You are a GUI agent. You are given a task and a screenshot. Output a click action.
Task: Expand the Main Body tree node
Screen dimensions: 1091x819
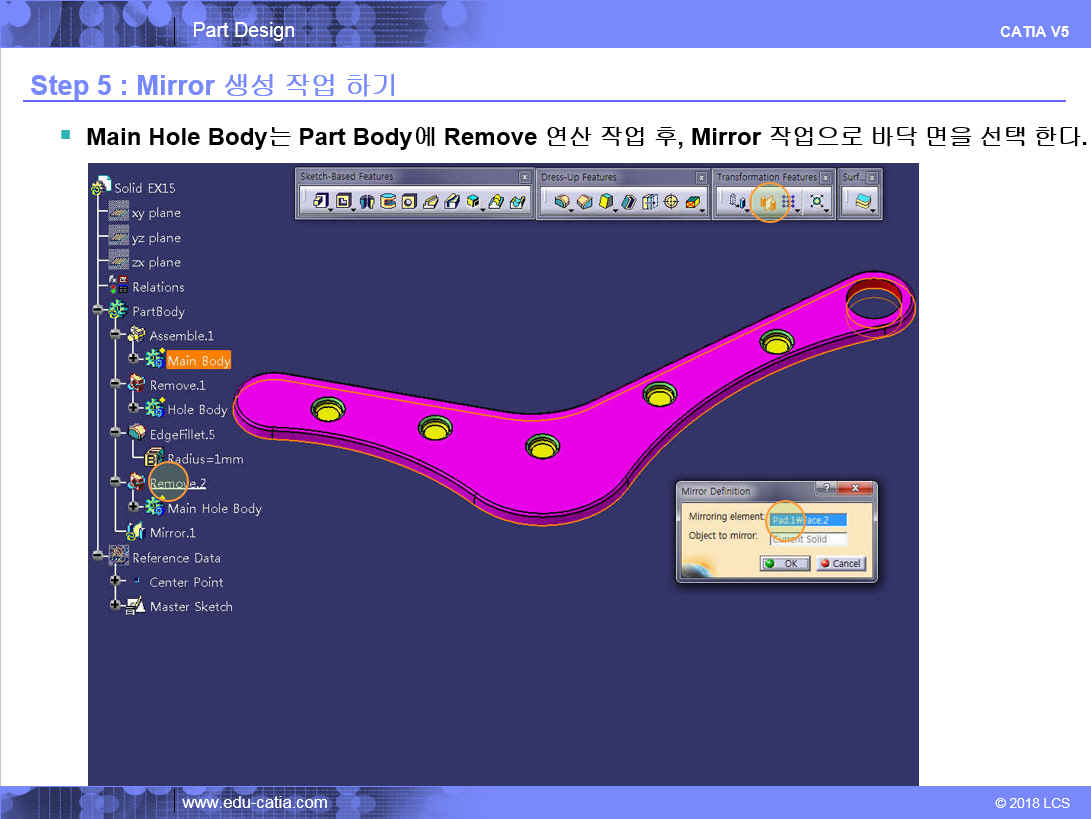(133, 360)
